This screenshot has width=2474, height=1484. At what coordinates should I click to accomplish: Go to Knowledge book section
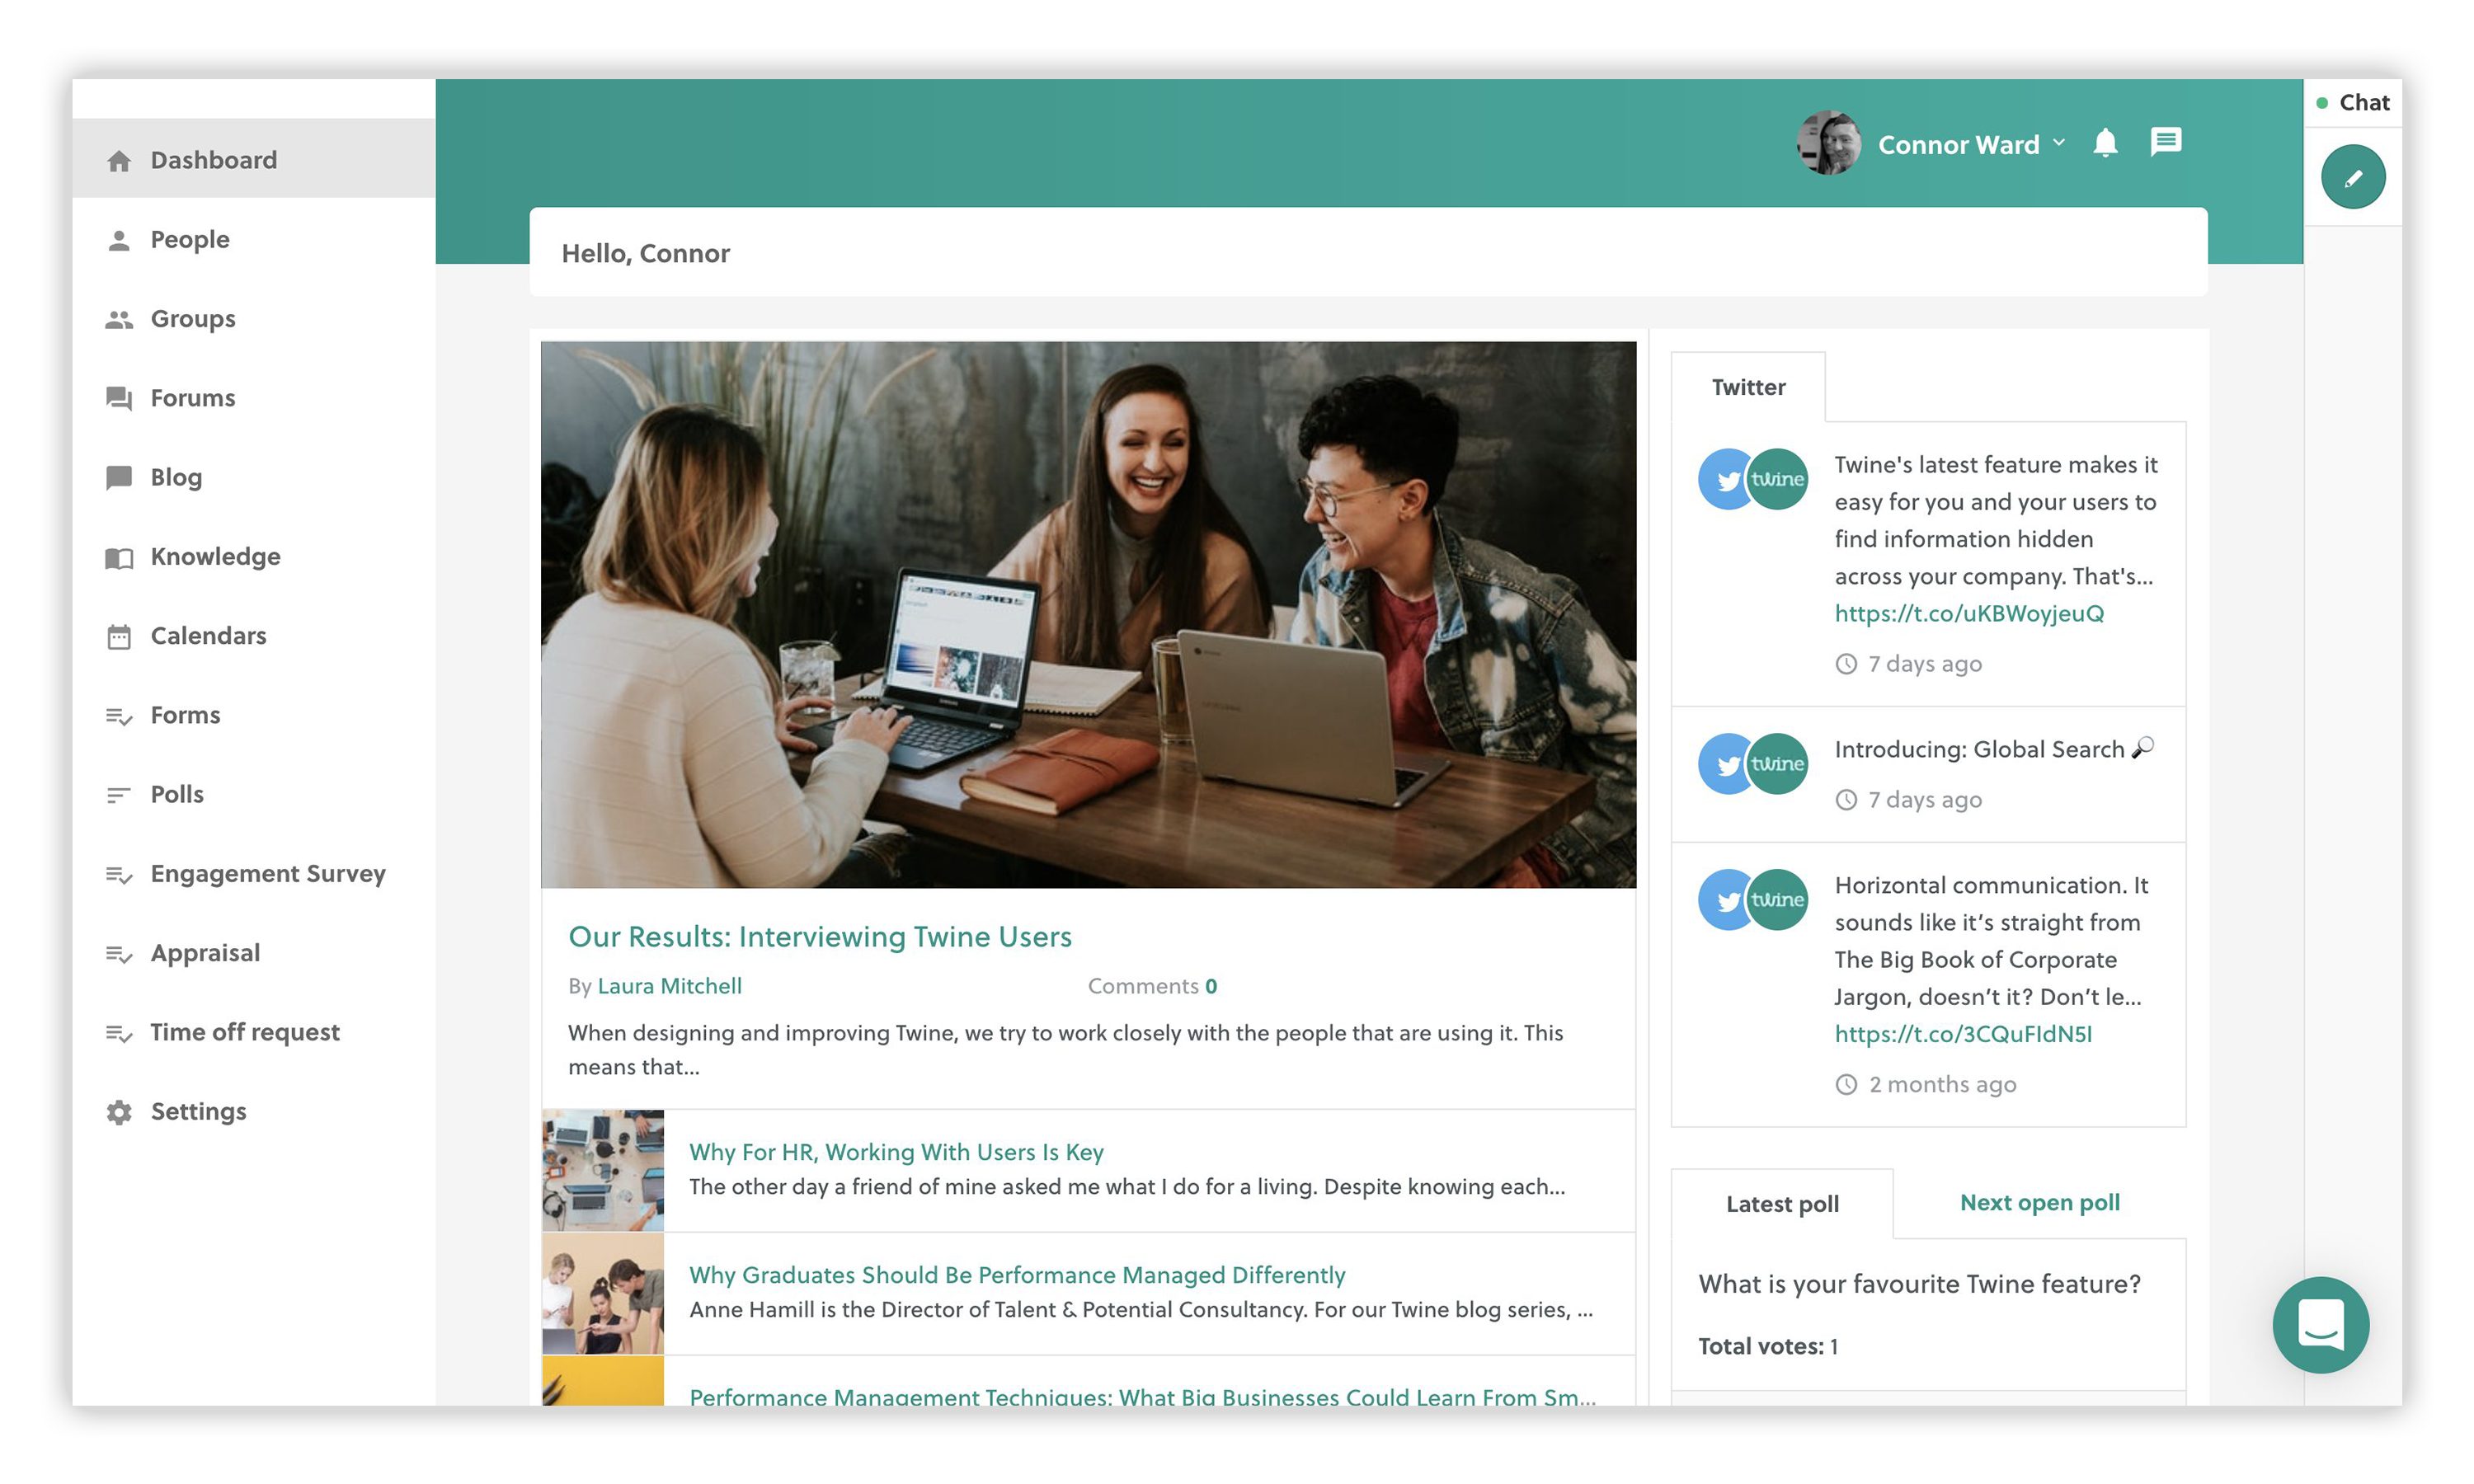(215, 557)
